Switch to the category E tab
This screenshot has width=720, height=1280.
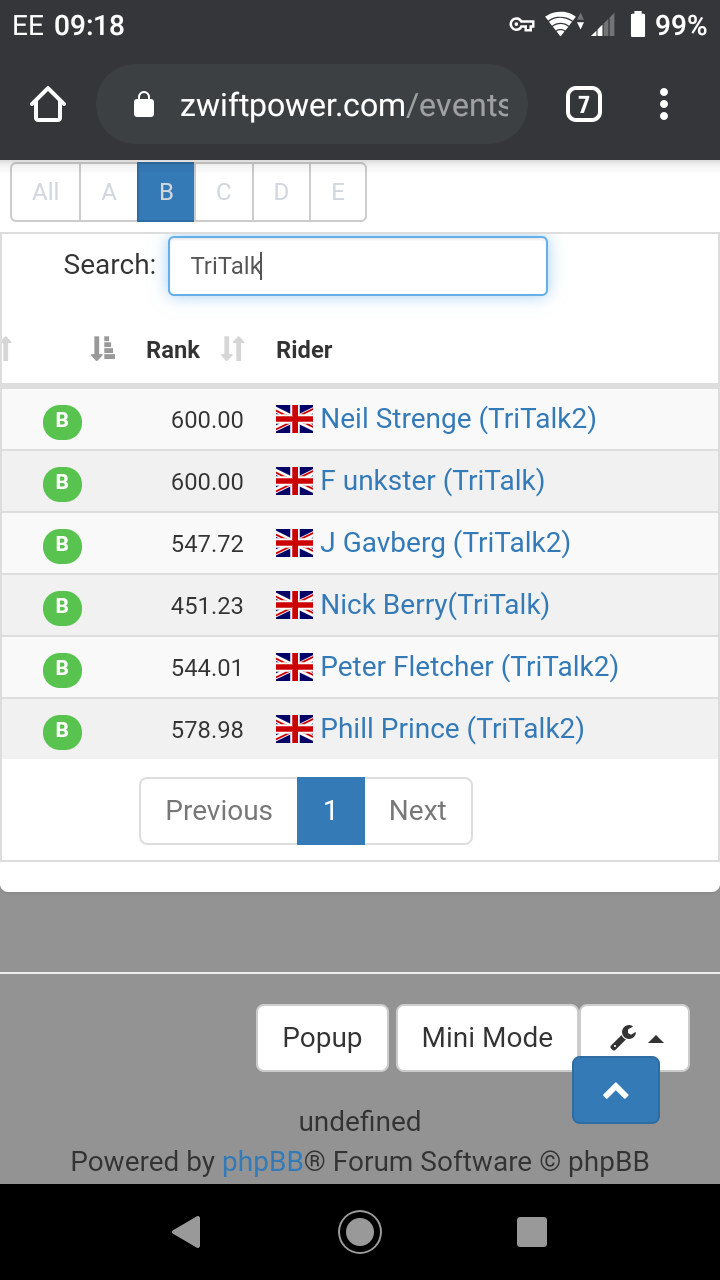point(338,192)
